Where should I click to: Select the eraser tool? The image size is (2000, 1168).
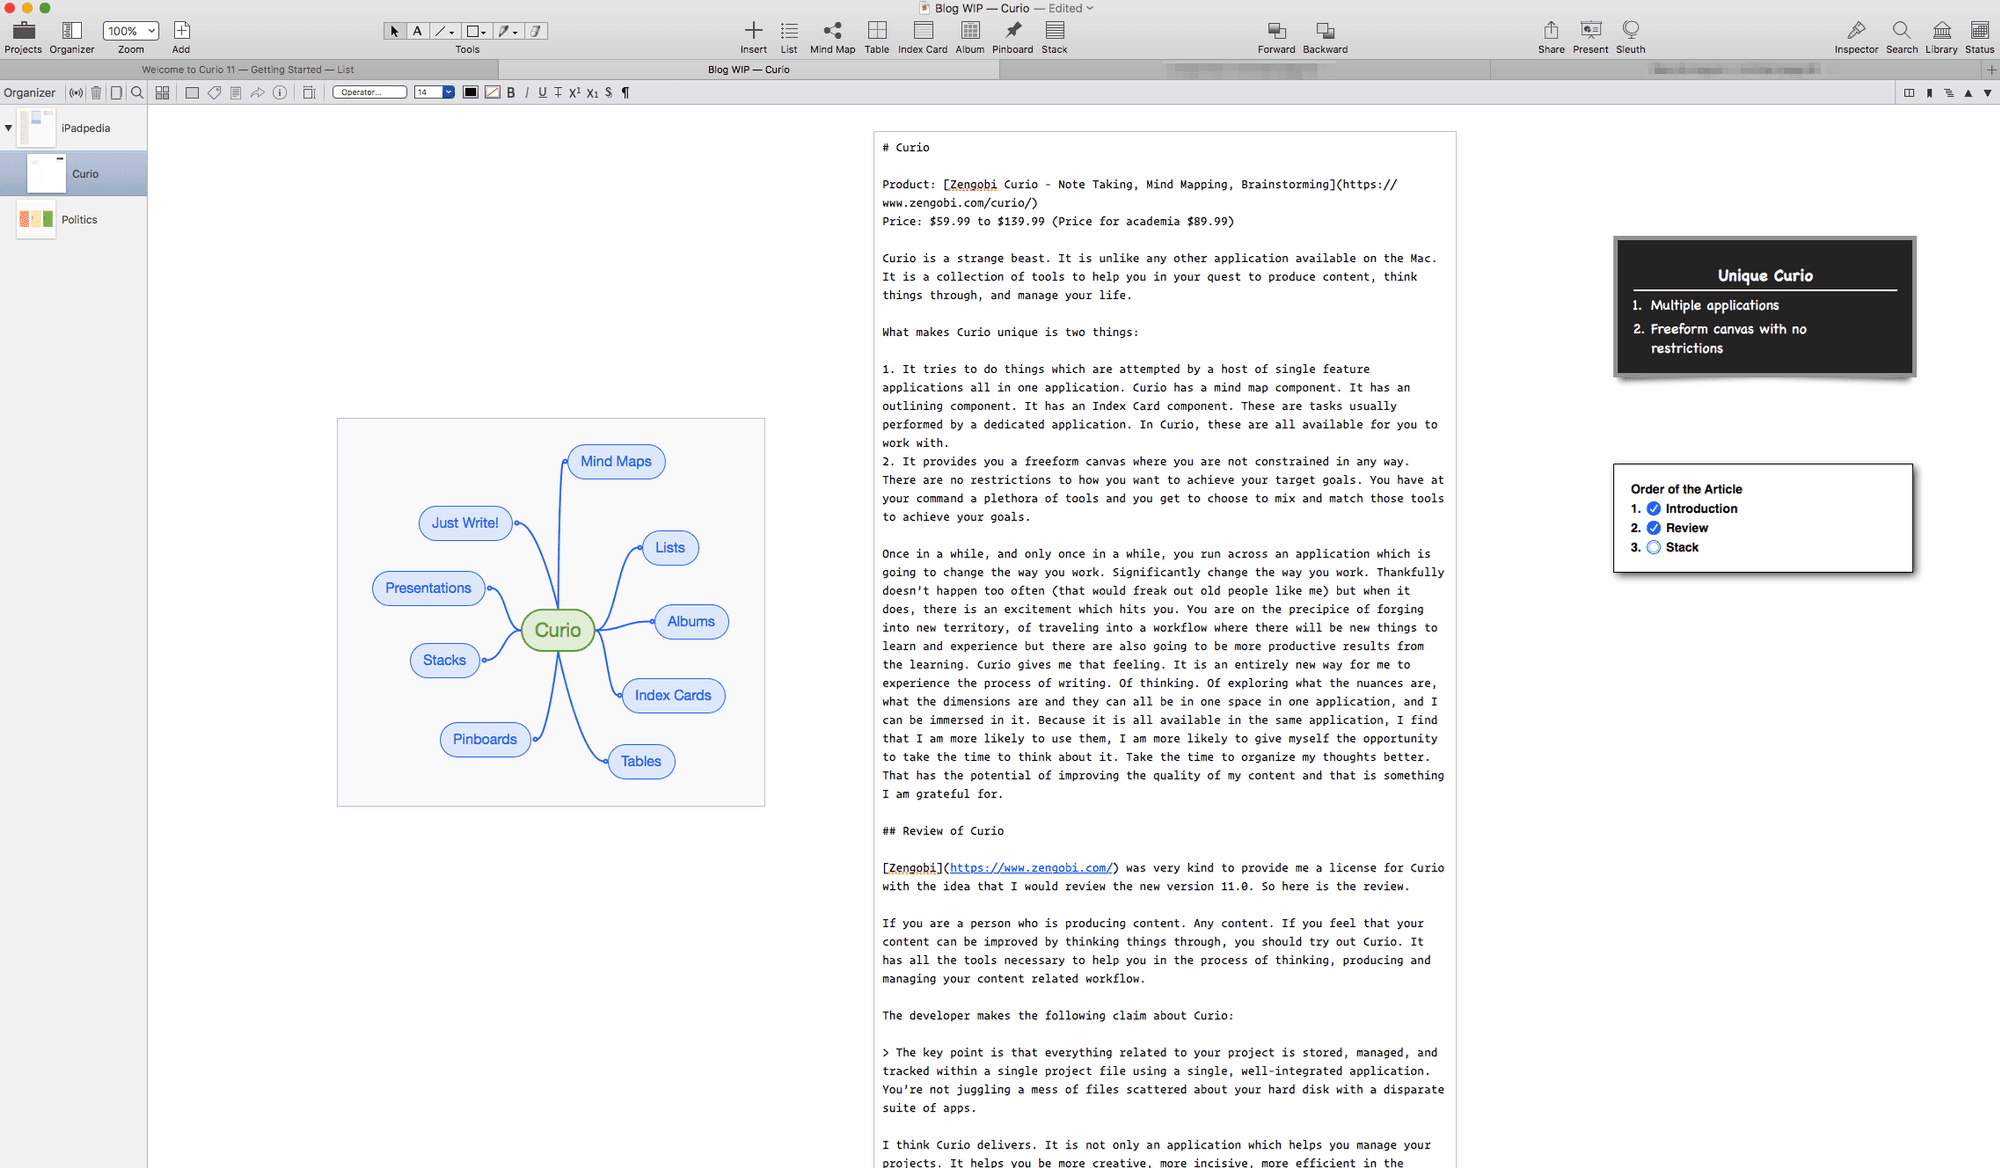coord(537,31)
